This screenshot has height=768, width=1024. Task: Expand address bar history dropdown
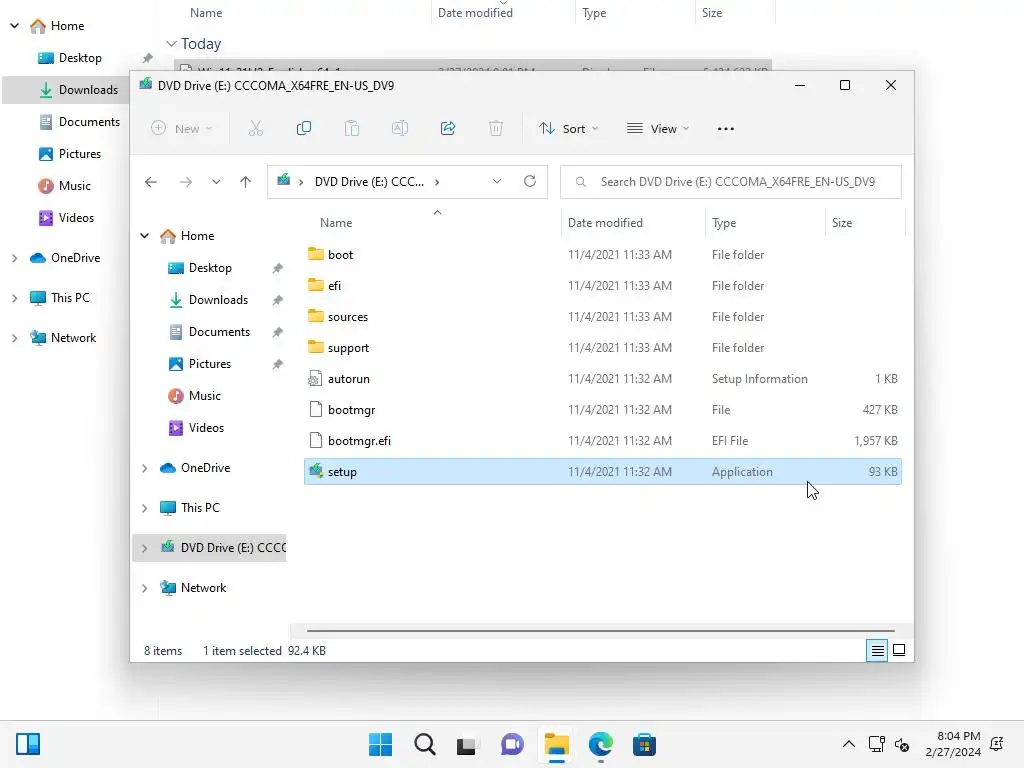(x=497, y=181)
